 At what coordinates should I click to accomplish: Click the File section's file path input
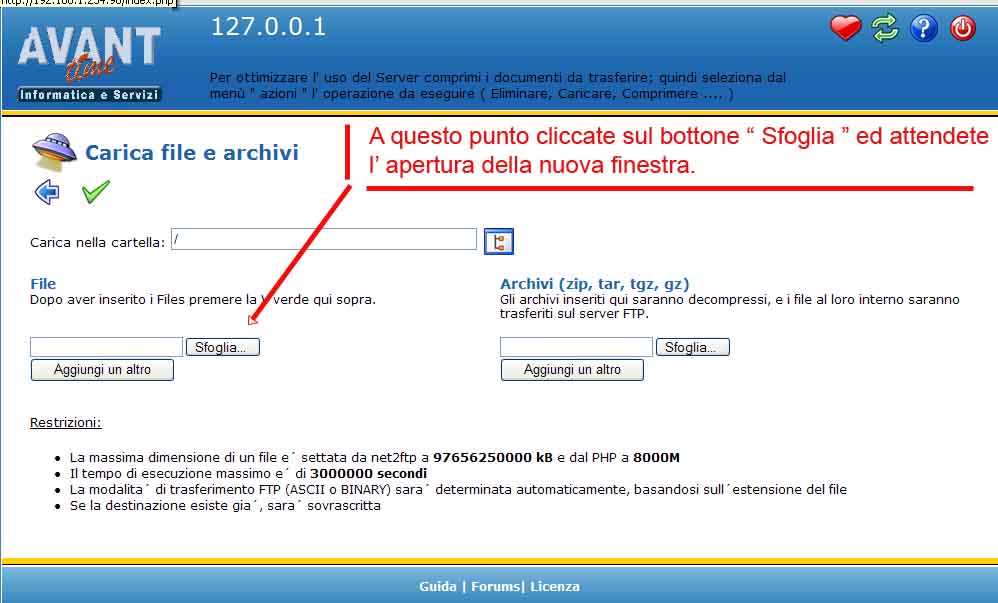(106, 347)
